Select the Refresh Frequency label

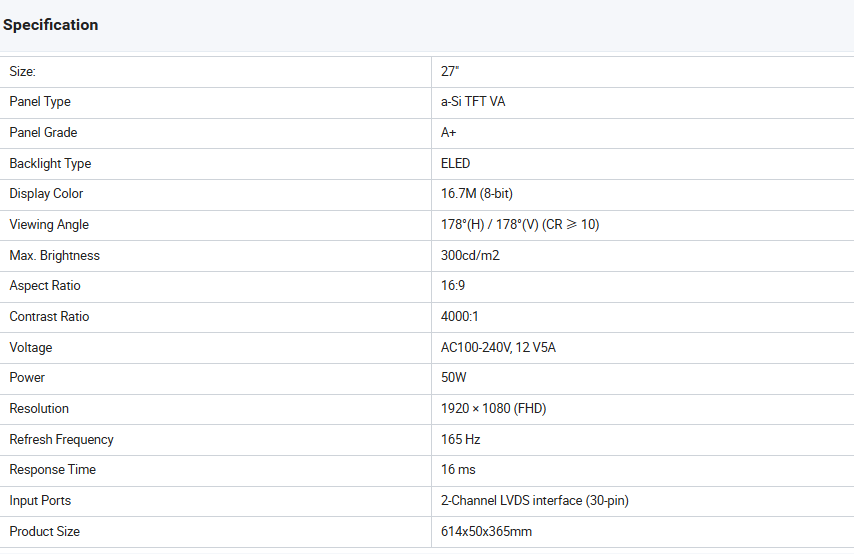click(61, 440)
